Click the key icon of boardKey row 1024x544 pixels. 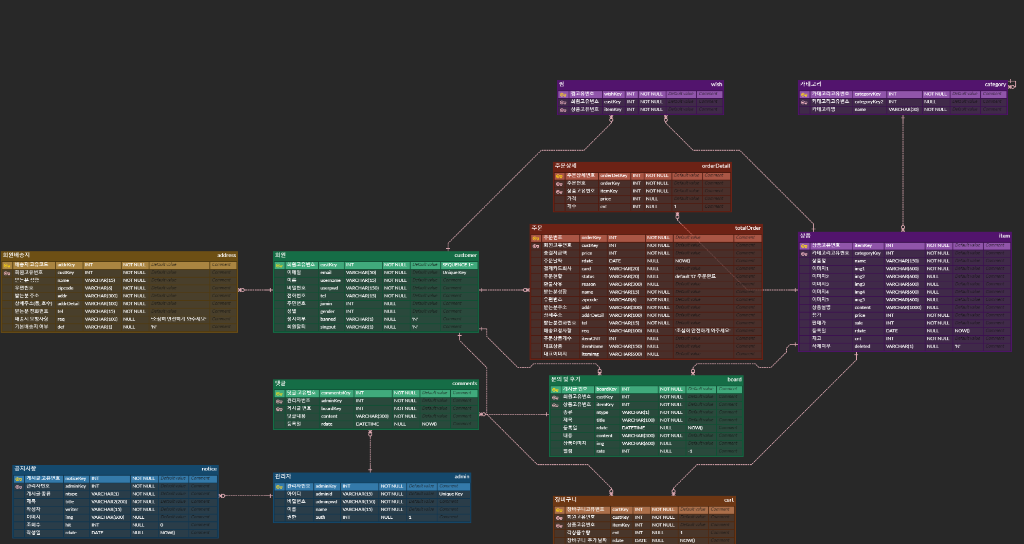[555, 389]
